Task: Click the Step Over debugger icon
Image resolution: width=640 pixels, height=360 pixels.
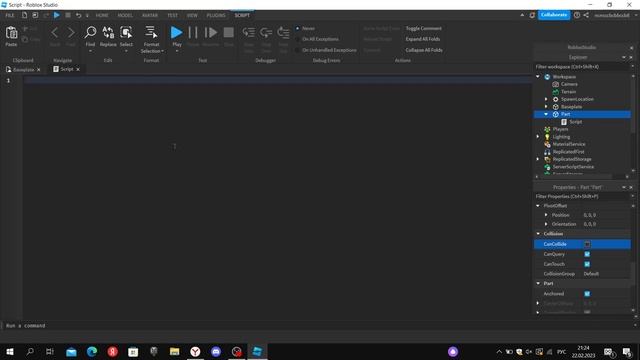Action: (x=266, y=32)
